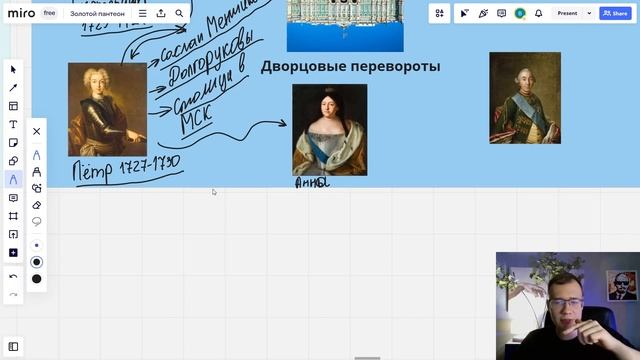Open the templates tool
This screenshot has height=360, width=640.
point(13,106)
